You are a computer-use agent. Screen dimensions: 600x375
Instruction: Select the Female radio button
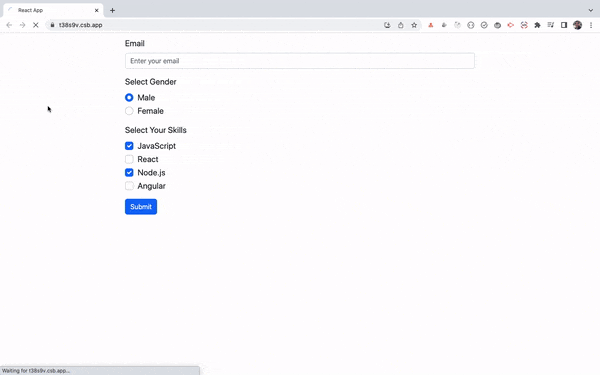pos(129,111)
